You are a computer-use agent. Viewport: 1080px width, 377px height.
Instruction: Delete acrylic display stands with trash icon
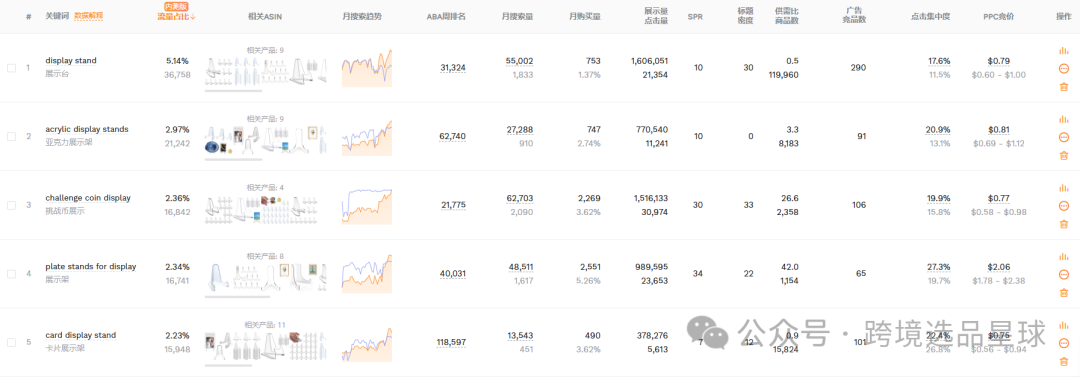(1063, 156)
